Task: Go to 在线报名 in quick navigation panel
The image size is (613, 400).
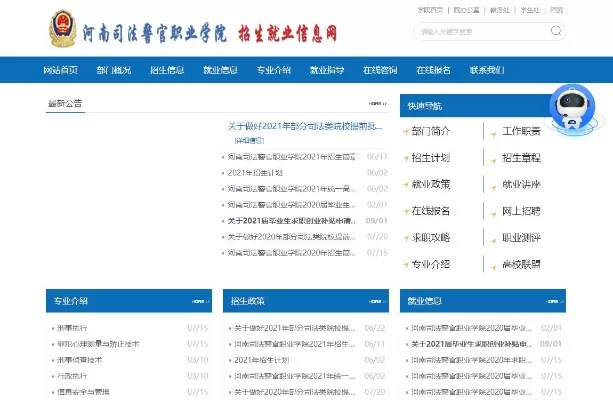Action: coord(430,211)
